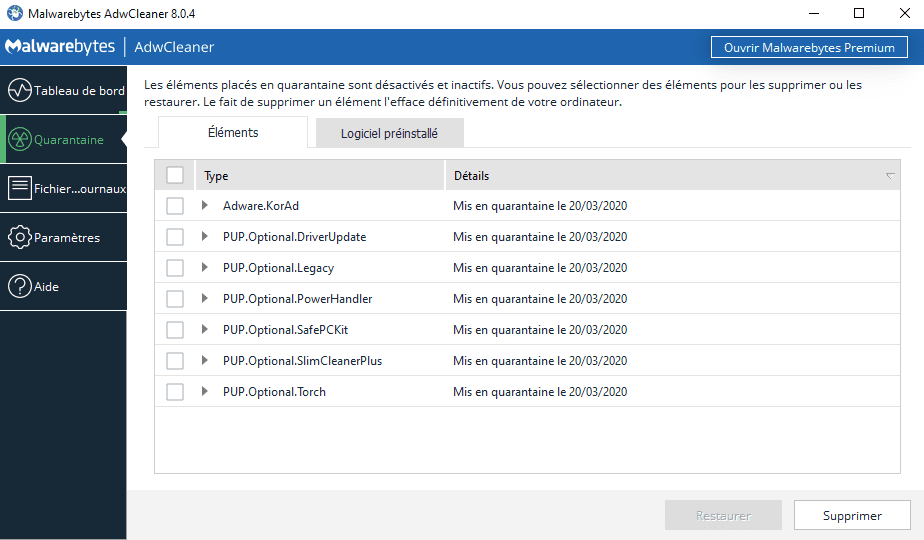This screenshot has height=540, width=924.
Task: Select the PUP.Optional.DriverUpdate type text
Action: 295,237
